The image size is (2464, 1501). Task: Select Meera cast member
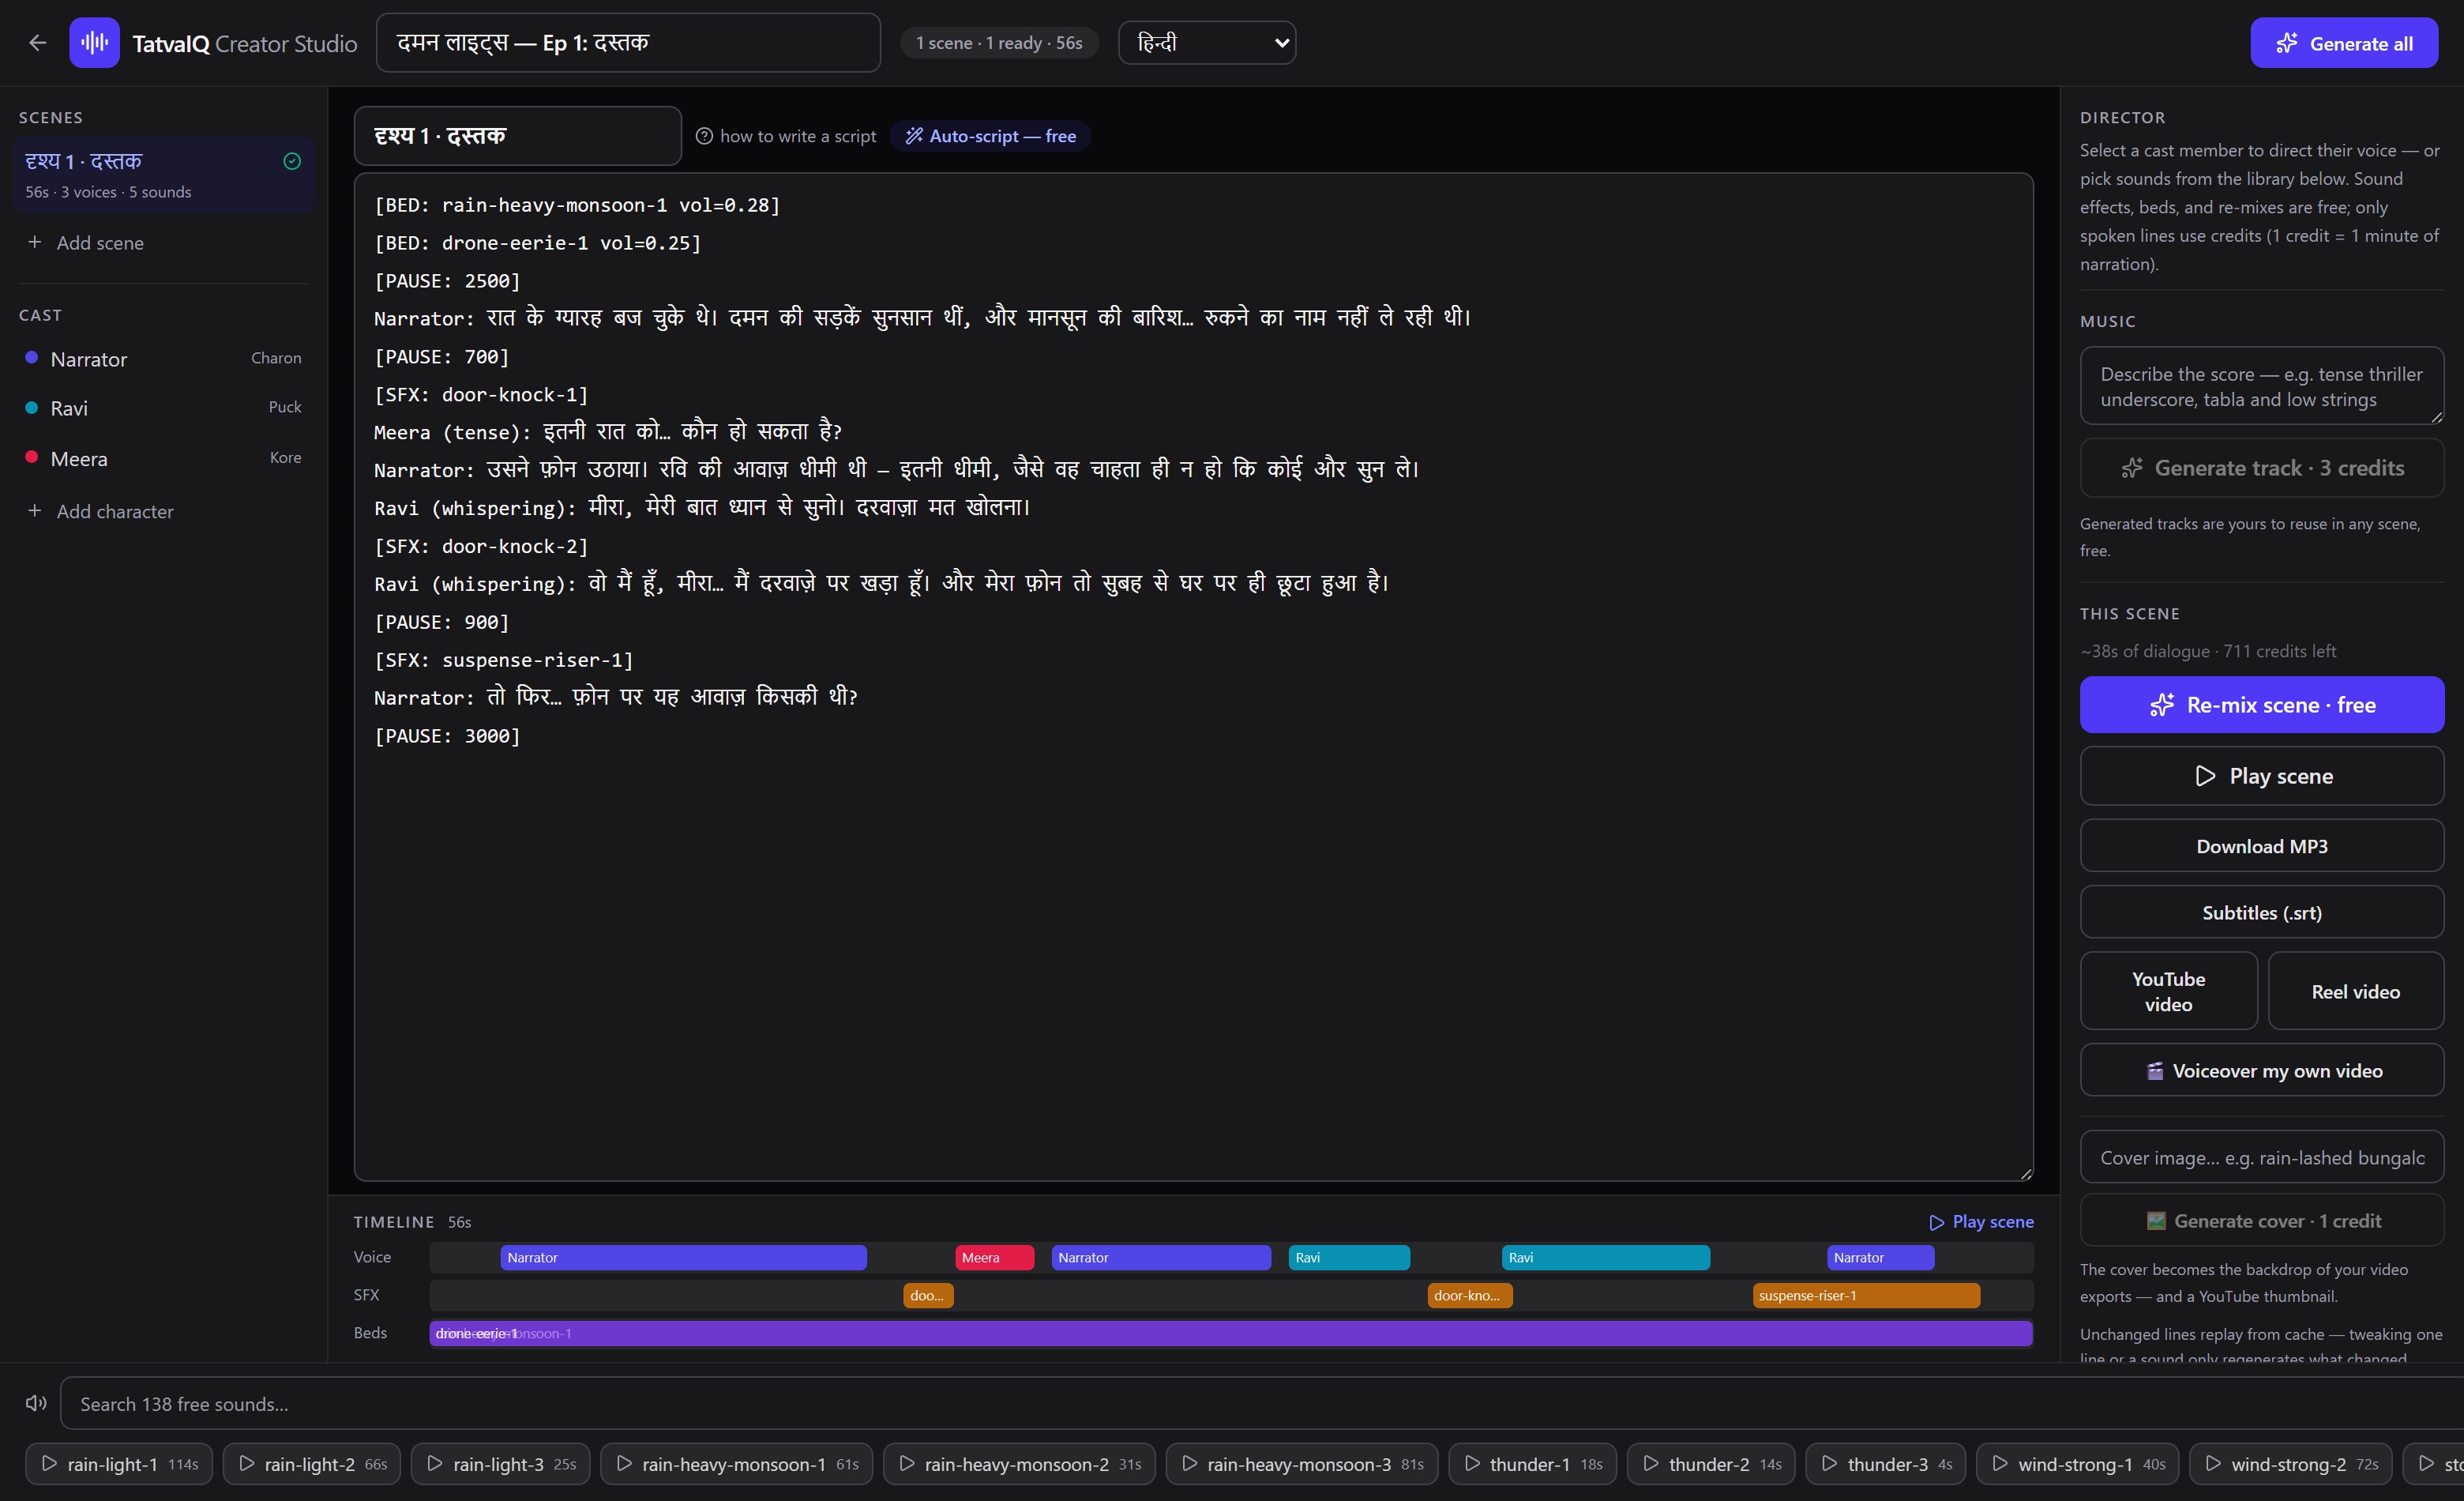click(163, 458)
